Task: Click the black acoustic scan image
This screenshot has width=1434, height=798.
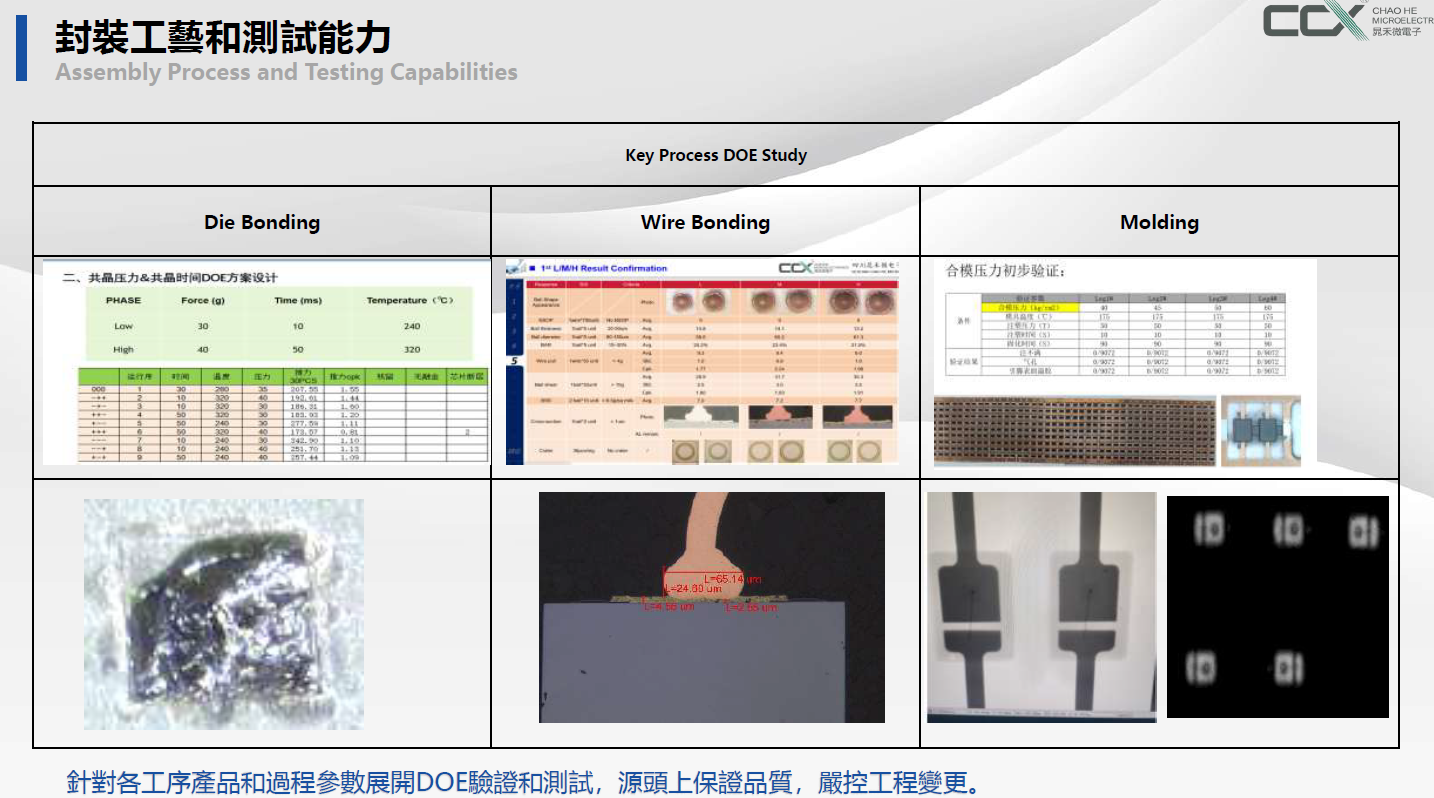Action: tap(1277, 607)
